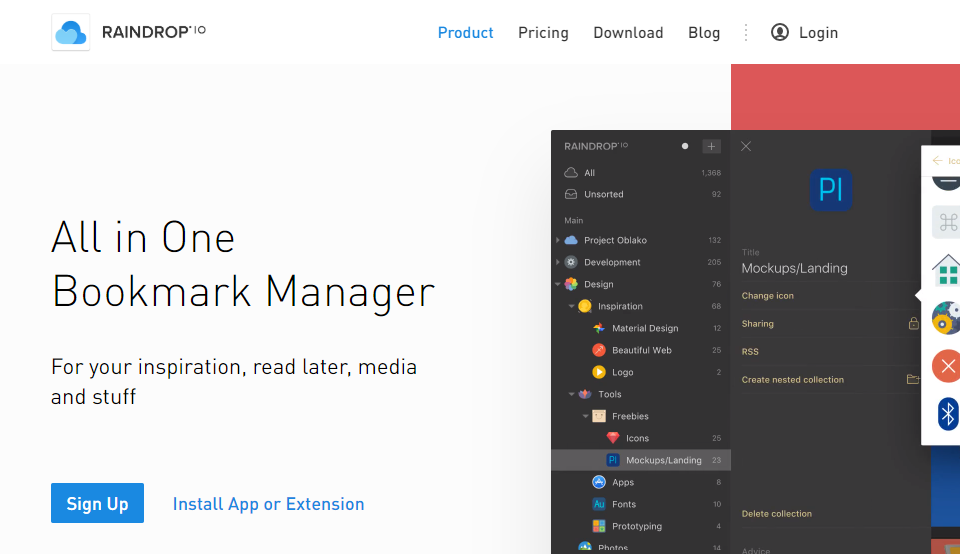The image size is (960, 554).
Task: Click the Development gear icon
Action: pyautogui.click(x=571, y=262)
